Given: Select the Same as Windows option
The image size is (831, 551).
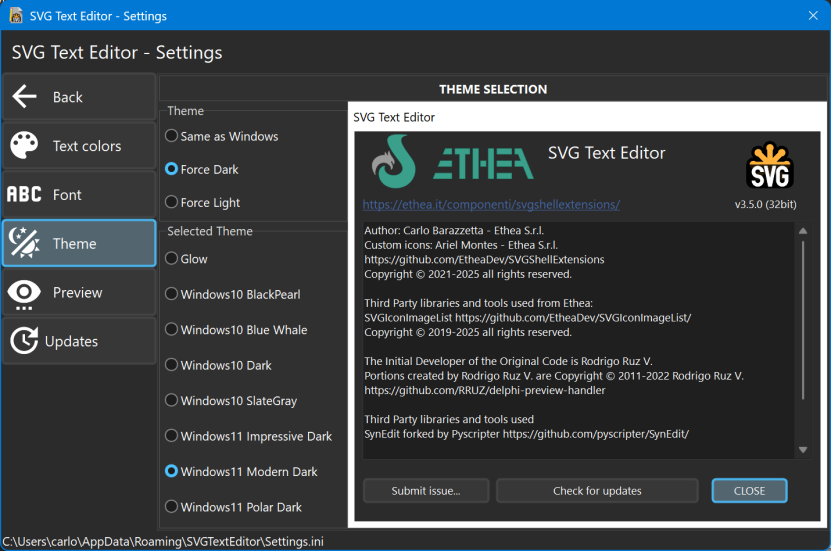Looking at the screenshot, I should tap(222, 136).
